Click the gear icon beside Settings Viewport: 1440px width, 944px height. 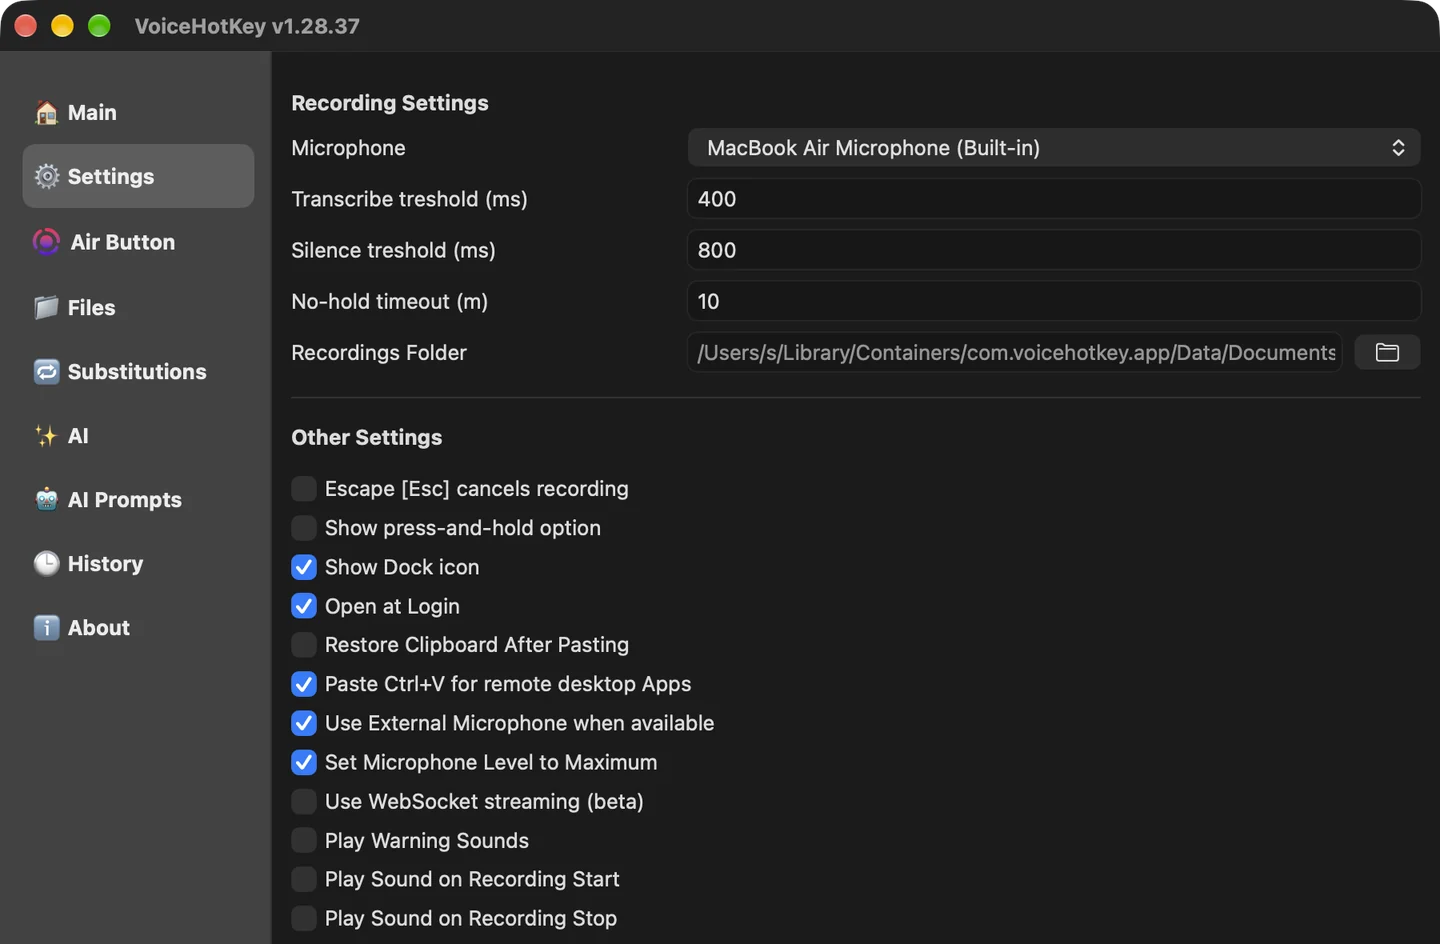coord(46,176)
